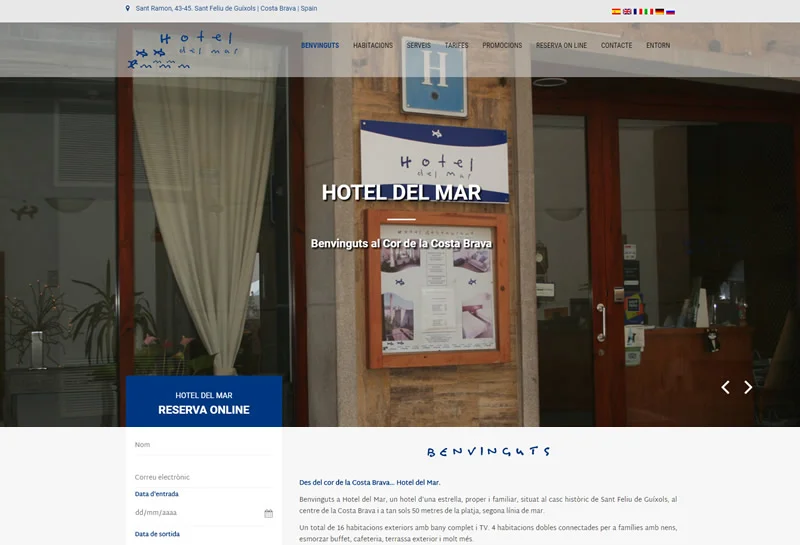Click the dd/mm/aaaa entry date field

(204, 513)
